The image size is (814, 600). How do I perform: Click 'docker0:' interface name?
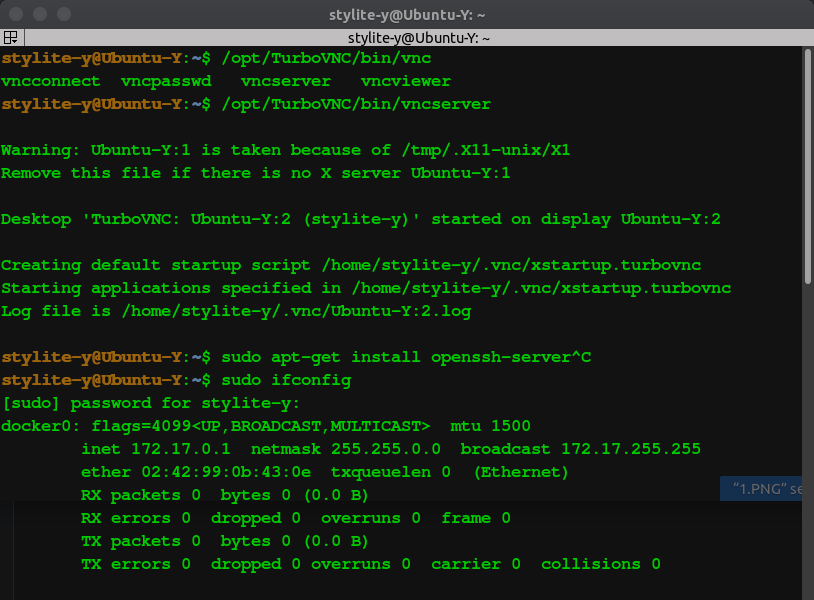click(40, 426)
